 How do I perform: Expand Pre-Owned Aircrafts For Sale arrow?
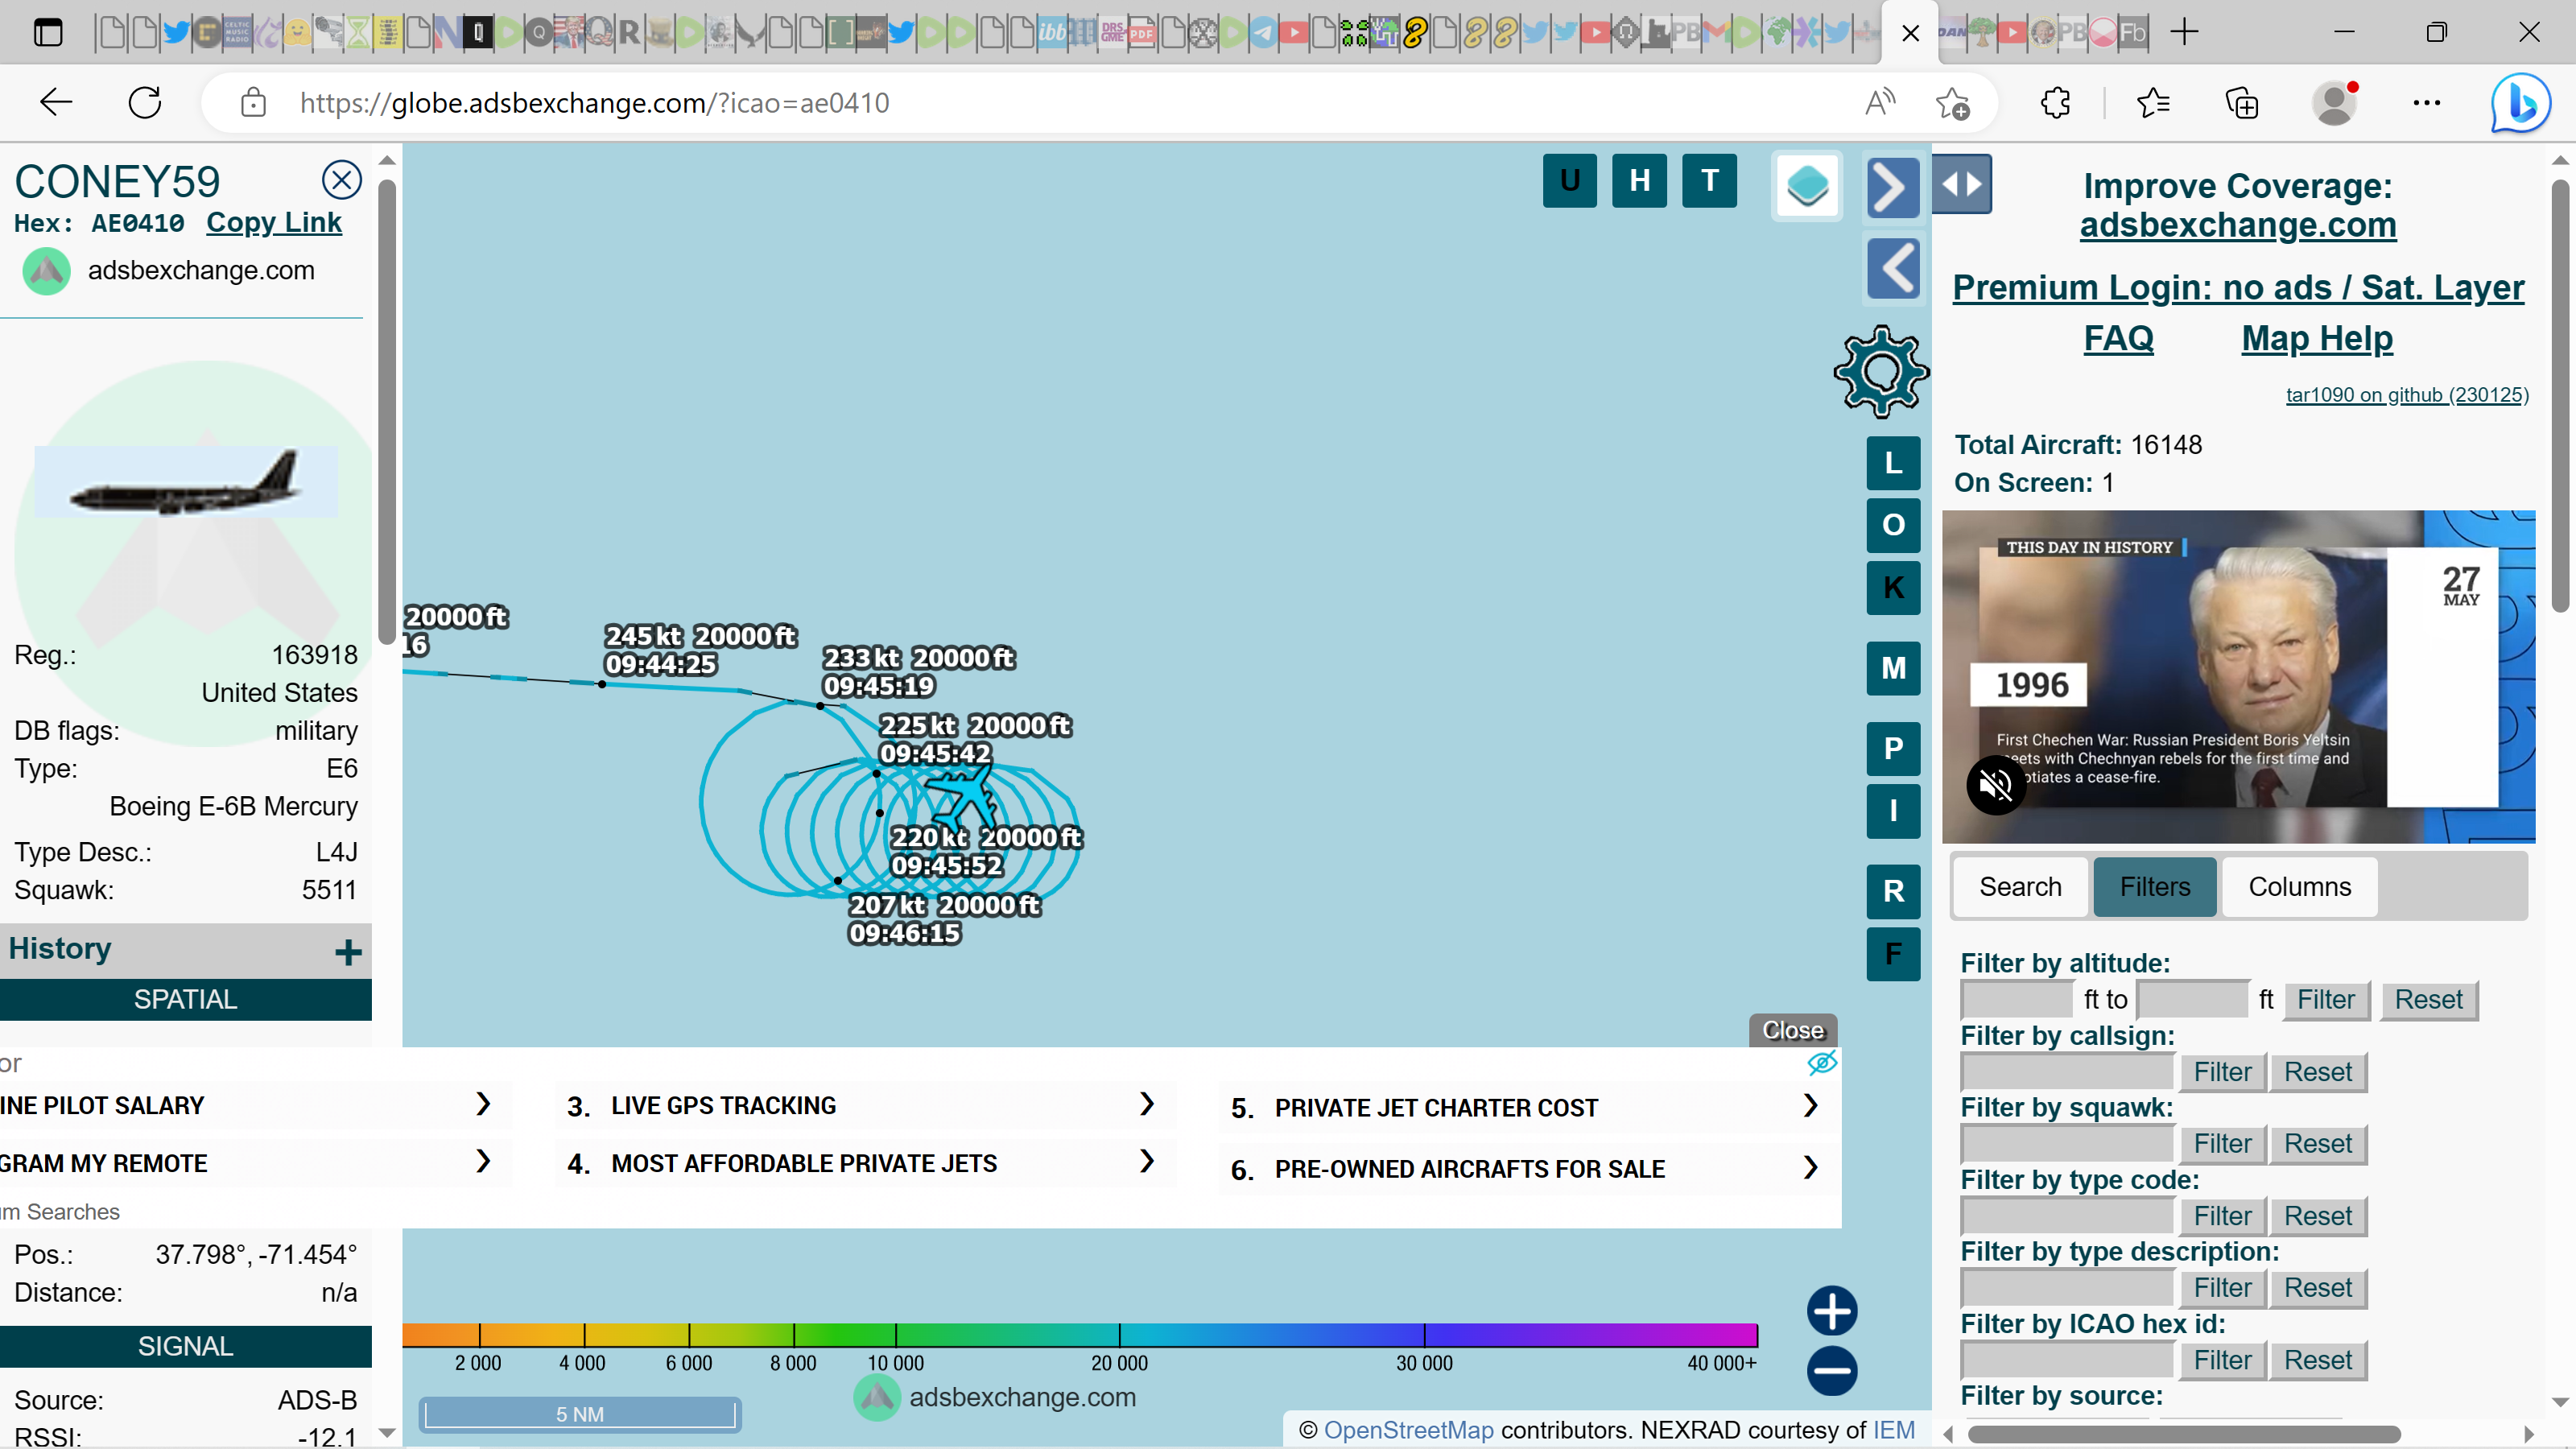1810,1167
